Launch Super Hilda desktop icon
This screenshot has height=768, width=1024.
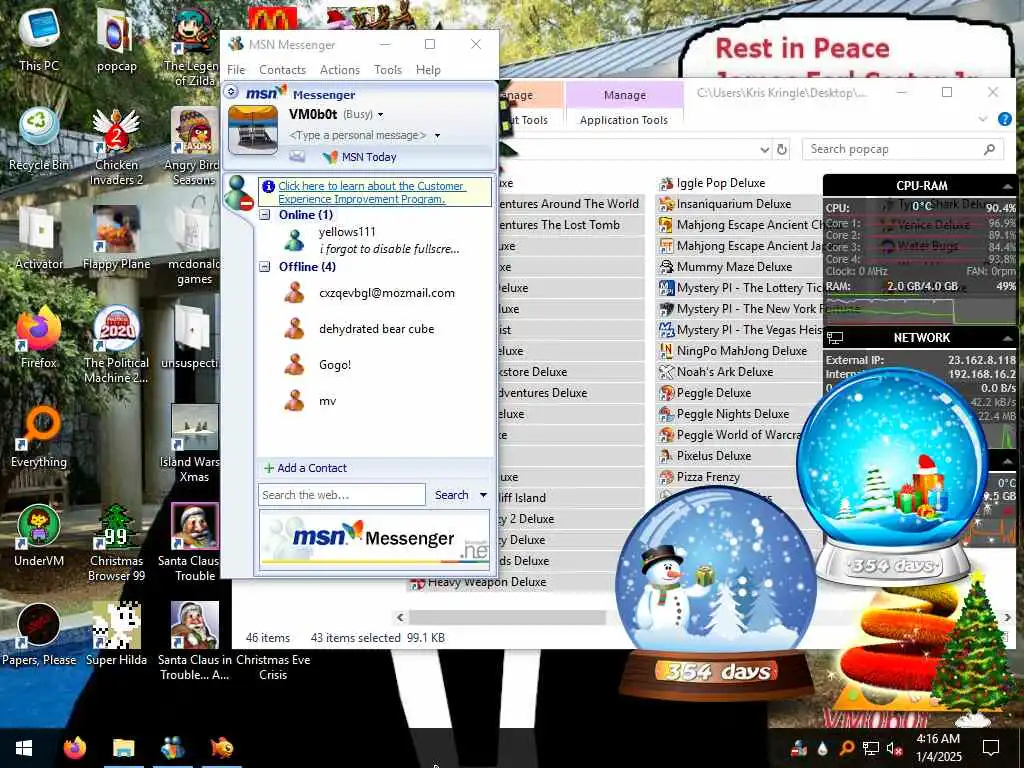pyautogui.click(x=116, y=635)
